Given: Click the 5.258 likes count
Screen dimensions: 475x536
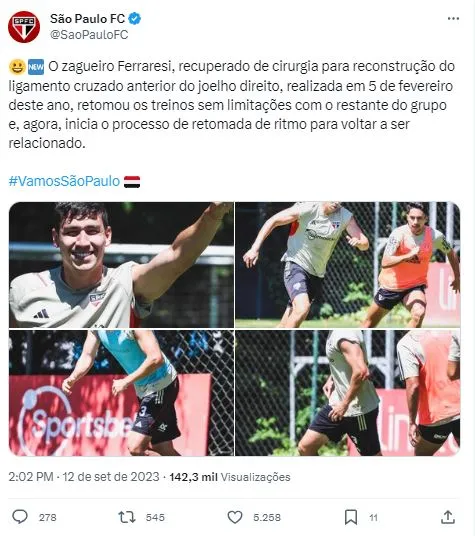Looking at the screenshot, I should tap(267, 517).
